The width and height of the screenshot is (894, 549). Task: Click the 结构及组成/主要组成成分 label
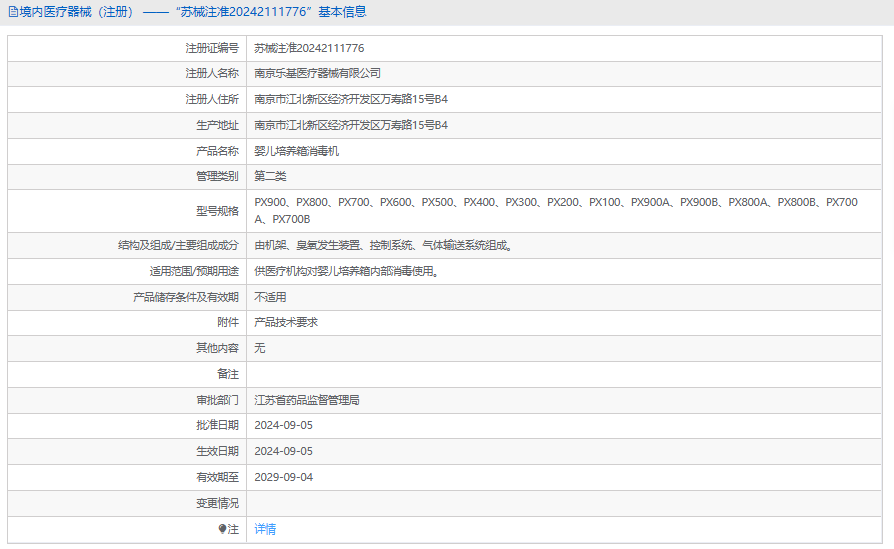pos(178,245)
